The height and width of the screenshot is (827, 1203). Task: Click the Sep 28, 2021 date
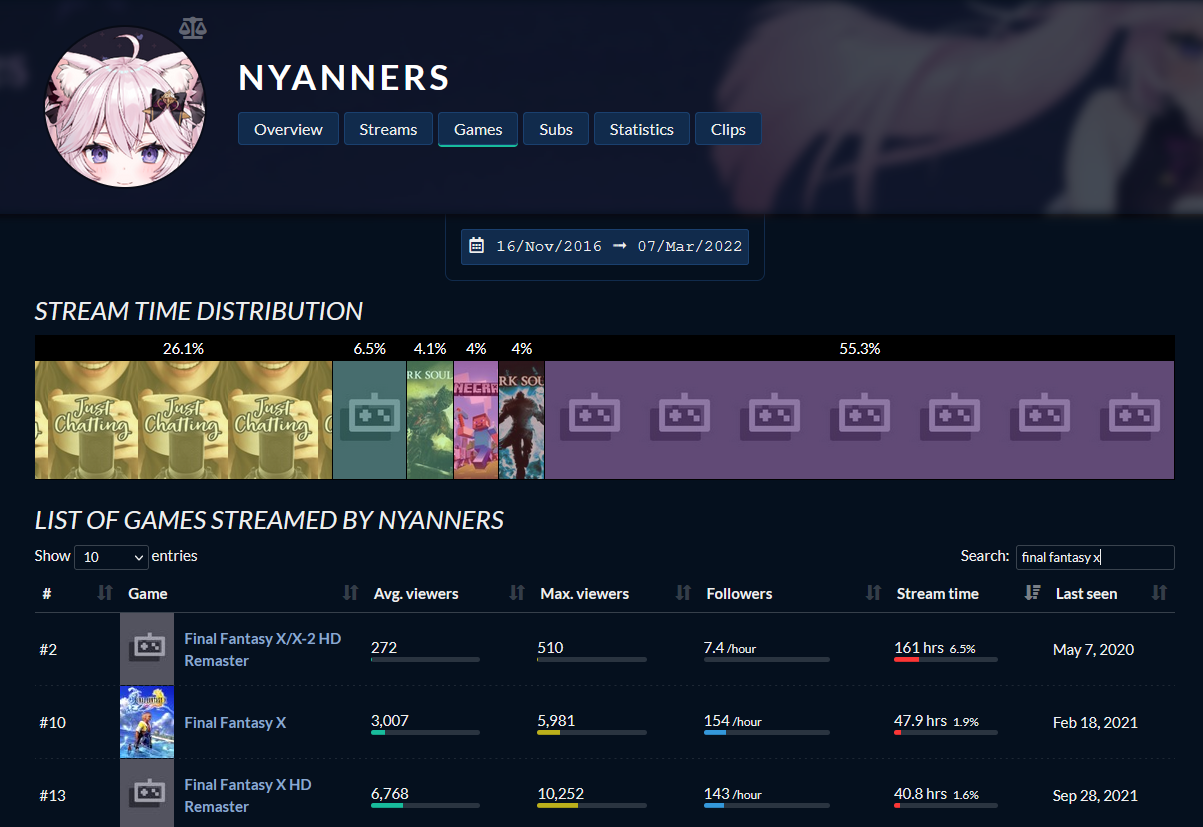(x=1096, y=796)
